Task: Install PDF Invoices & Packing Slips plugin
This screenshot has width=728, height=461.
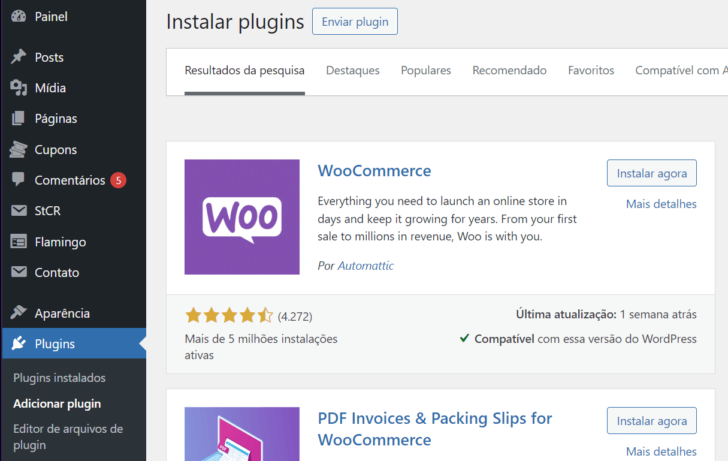Action: pyautogui.click(x=651, y=421)
